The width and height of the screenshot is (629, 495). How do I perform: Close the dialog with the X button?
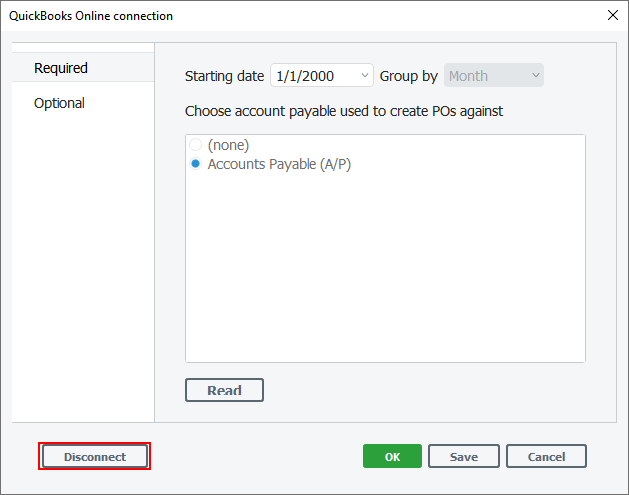click(x=612, y=15)
